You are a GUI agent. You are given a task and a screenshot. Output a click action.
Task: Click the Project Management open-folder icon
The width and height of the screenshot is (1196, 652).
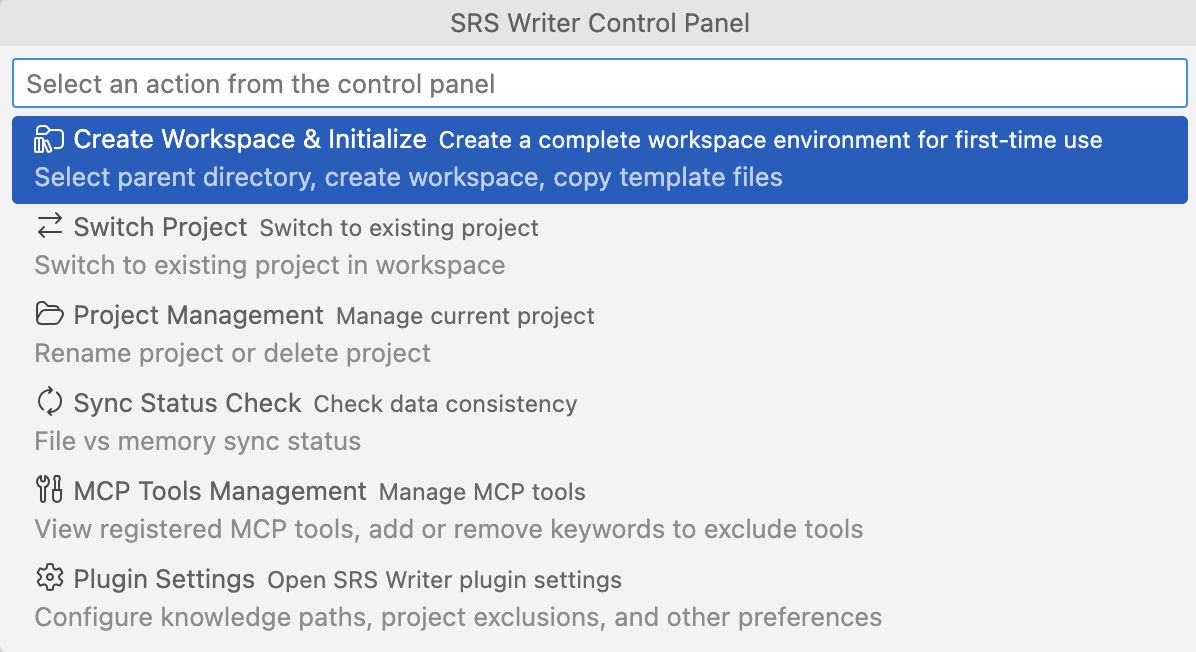(x=50, y=314)
